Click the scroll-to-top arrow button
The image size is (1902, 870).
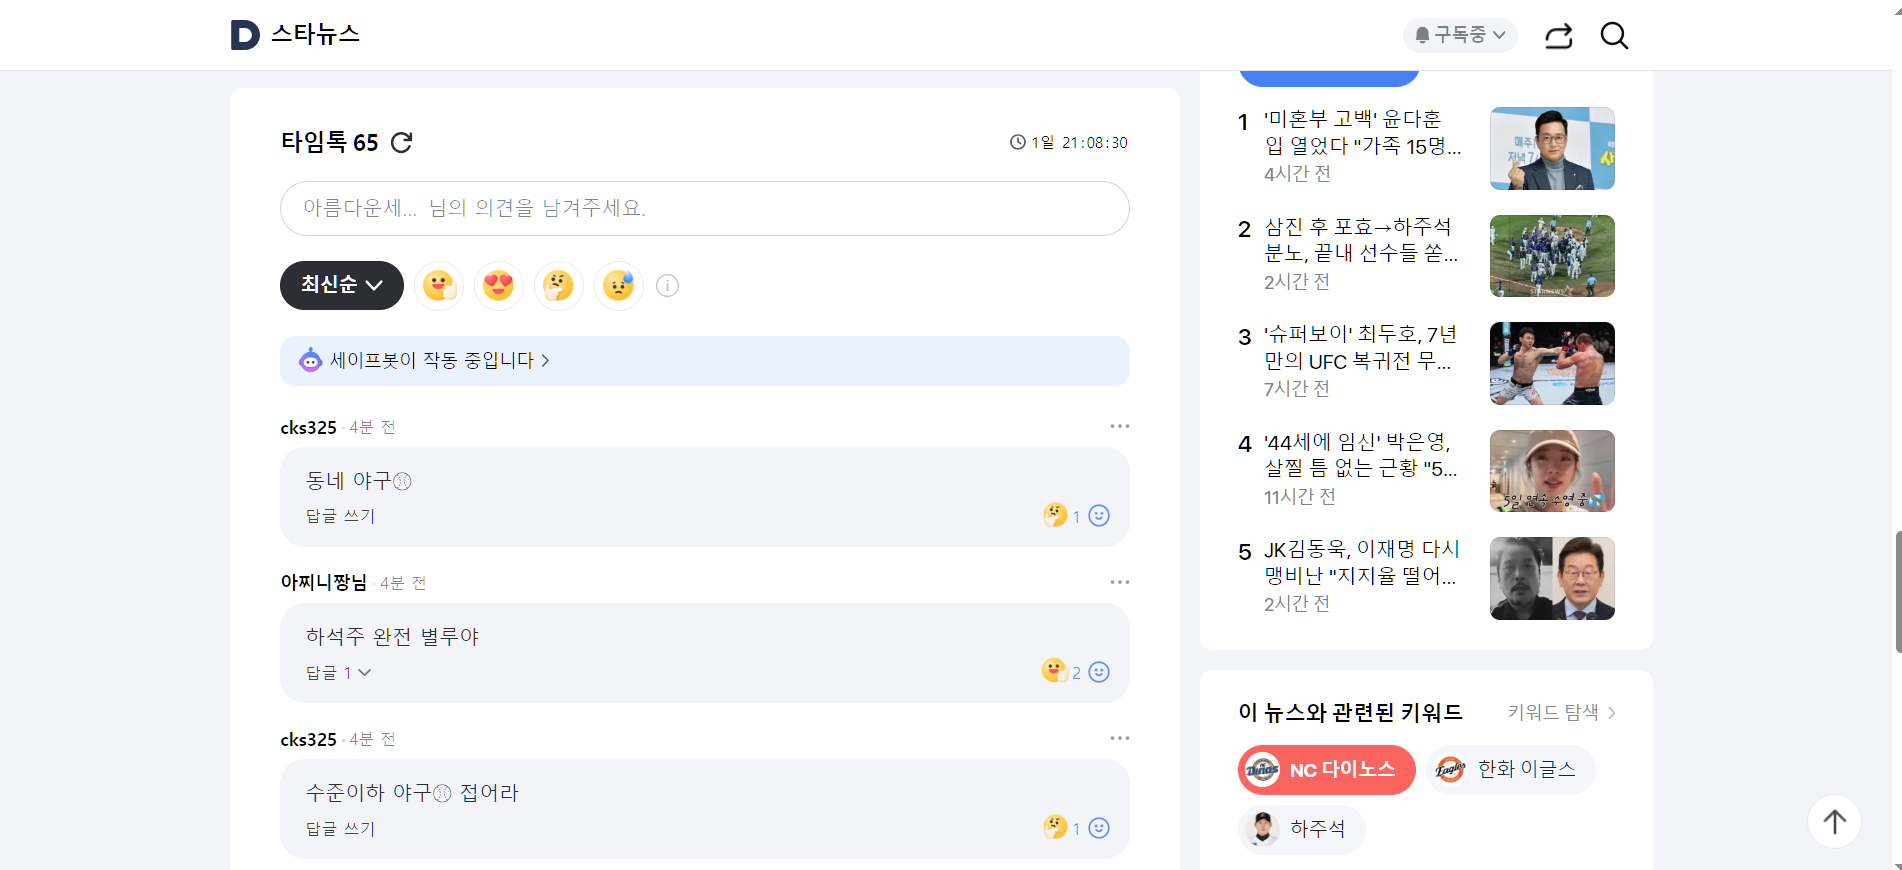[1834, 821]
